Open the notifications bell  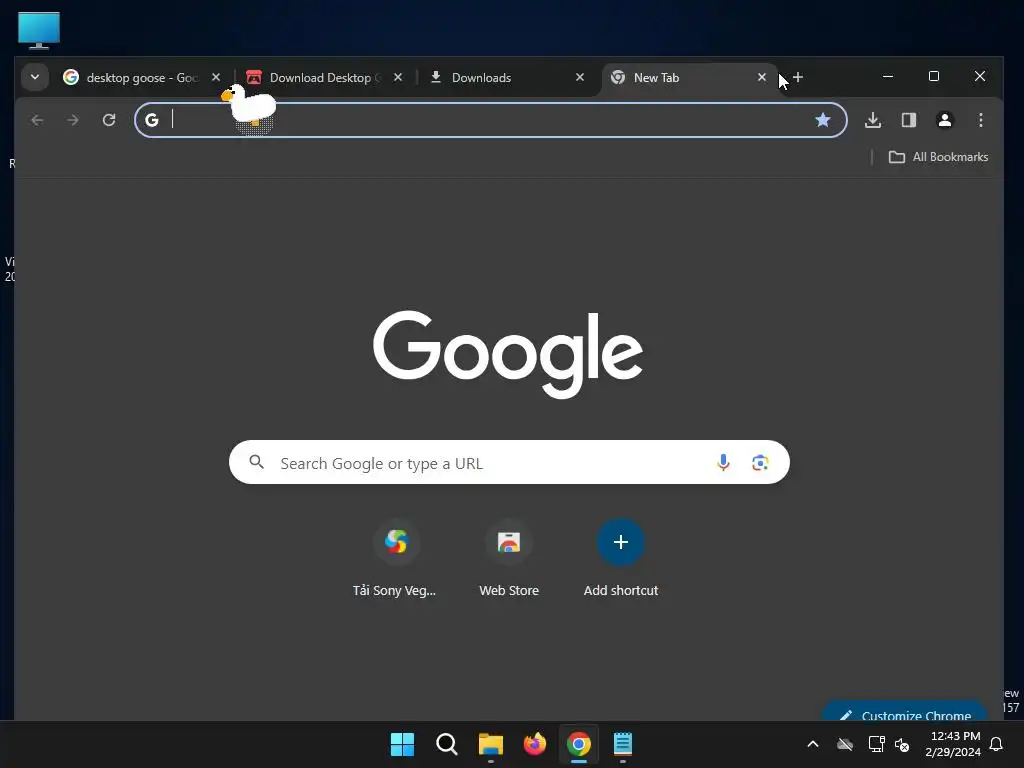tap(997, 744)
